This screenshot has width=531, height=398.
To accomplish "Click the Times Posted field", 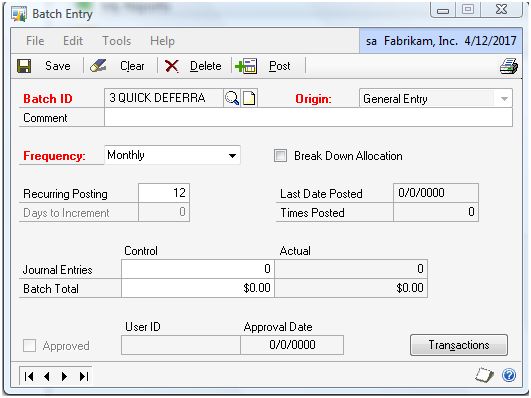I will (x=436, y=212).
